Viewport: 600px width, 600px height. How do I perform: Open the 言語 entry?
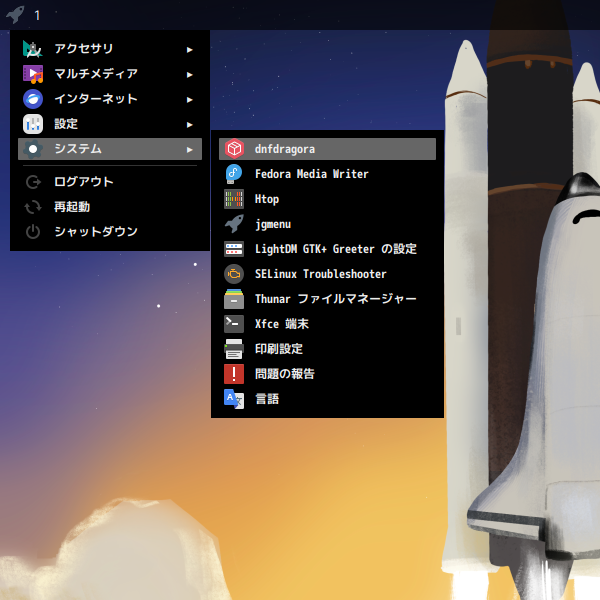[327, 399]
